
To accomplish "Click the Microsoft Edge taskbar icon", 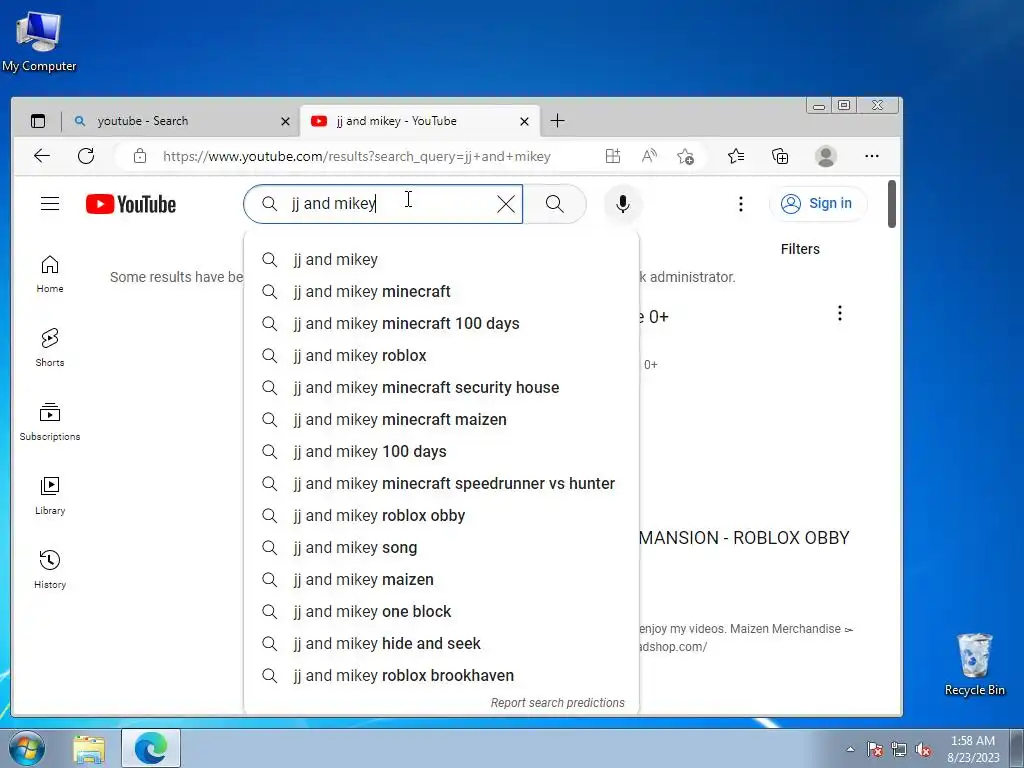I will coord(151,748).
